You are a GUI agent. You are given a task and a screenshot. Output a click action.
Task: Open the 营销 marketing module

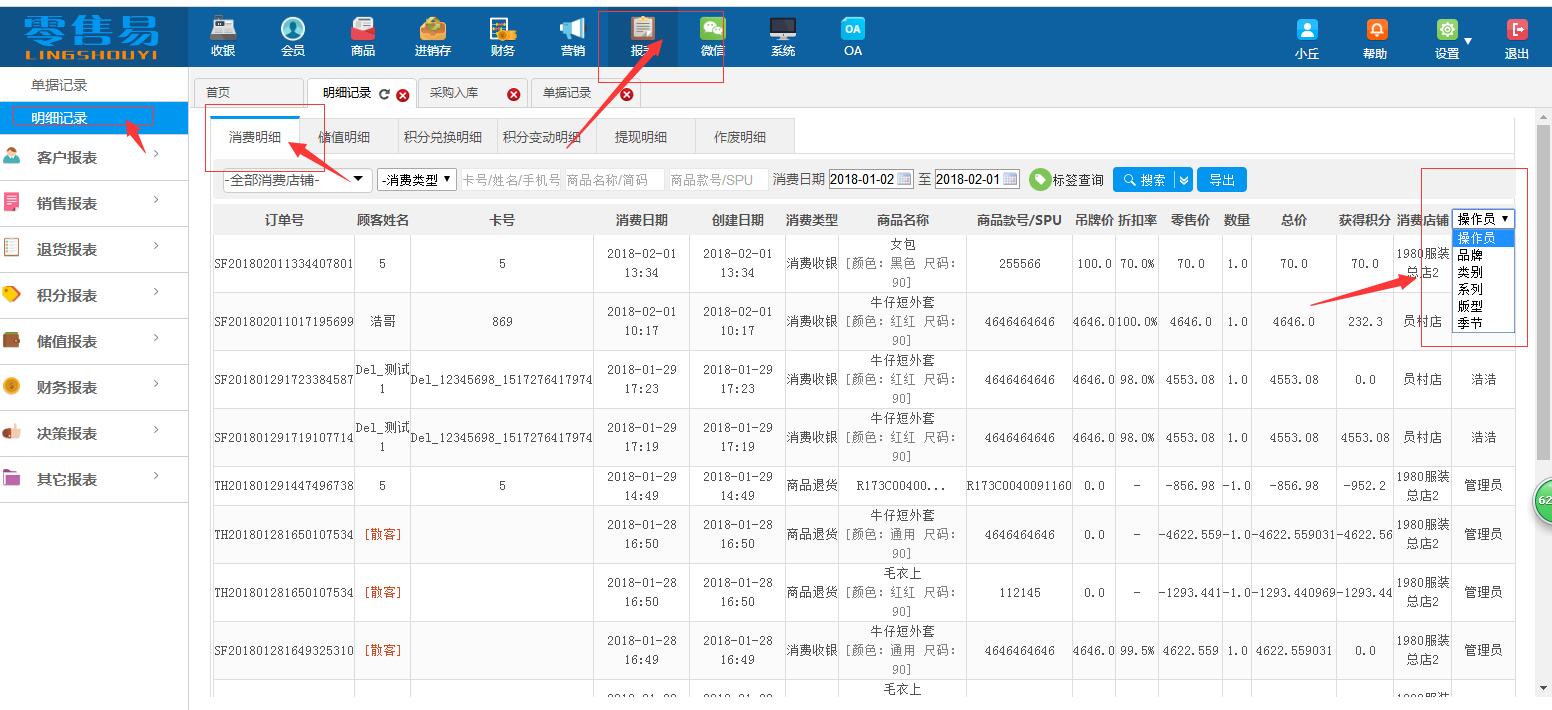tap(571, 35)
